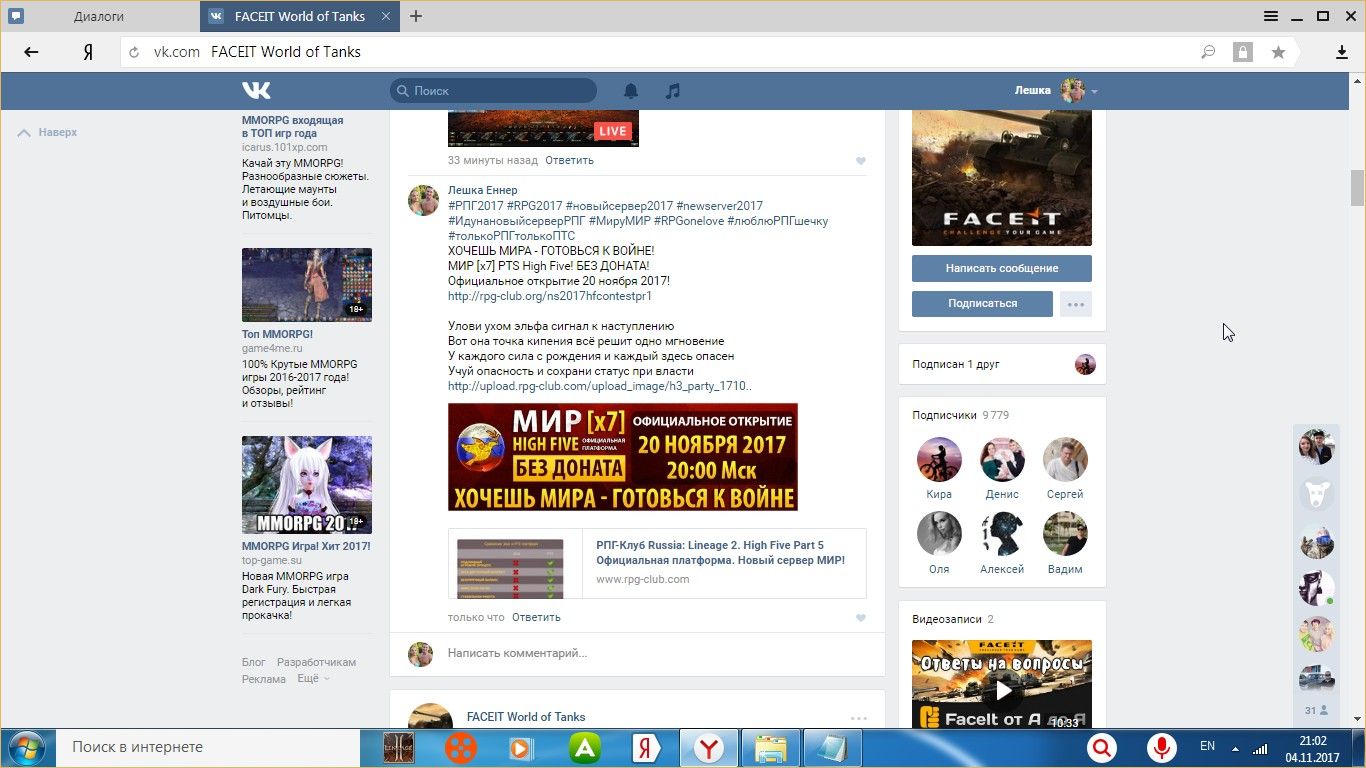Open browser downloads arrow icon

point(1342,52)
